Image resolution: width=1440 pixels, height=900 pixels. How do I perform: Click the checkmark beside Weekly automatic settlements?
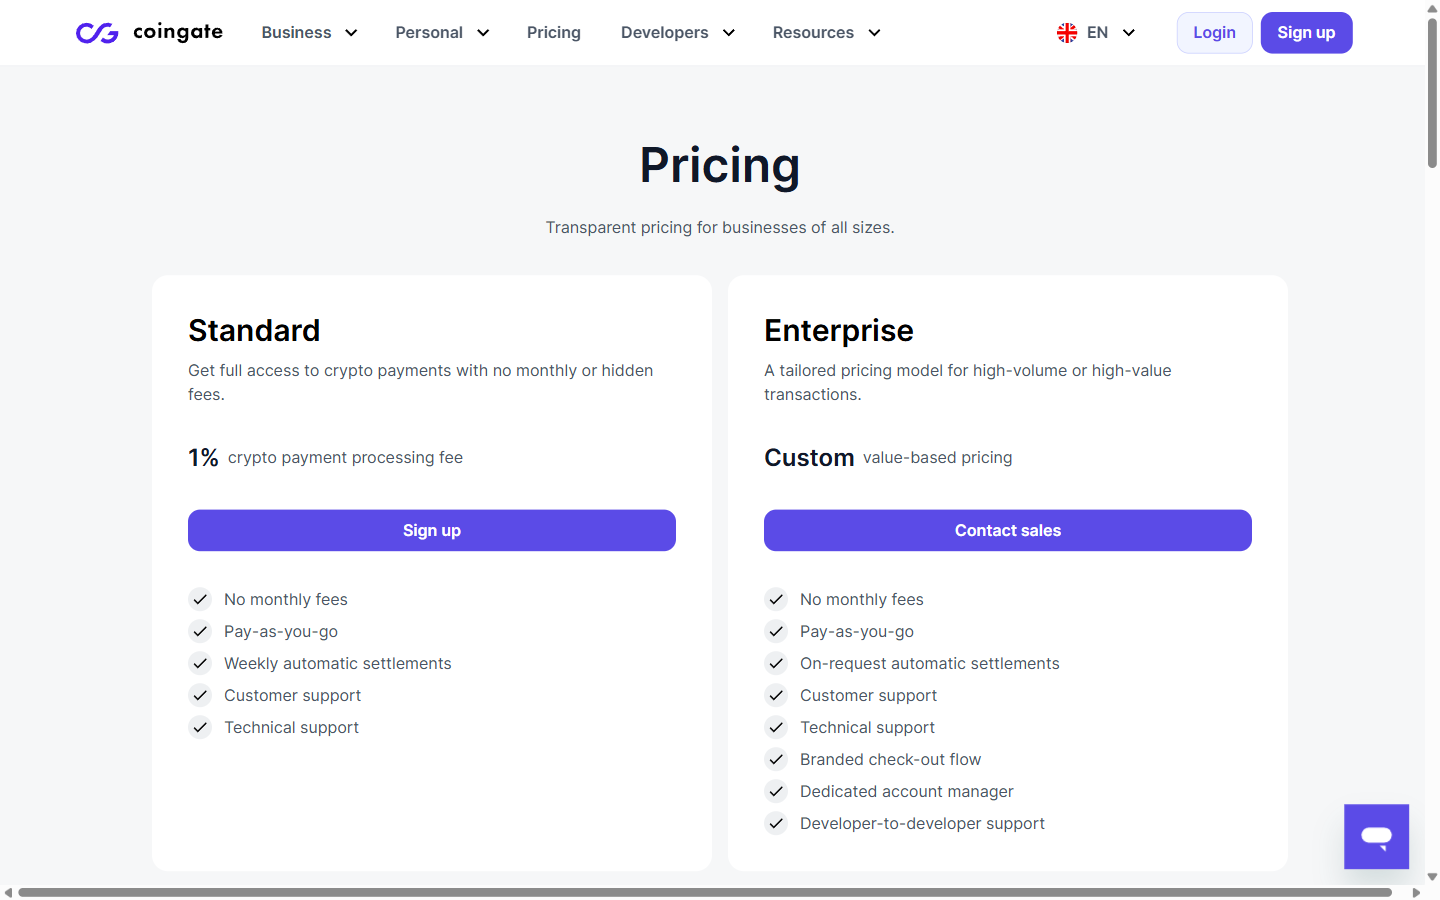point(200,663)
